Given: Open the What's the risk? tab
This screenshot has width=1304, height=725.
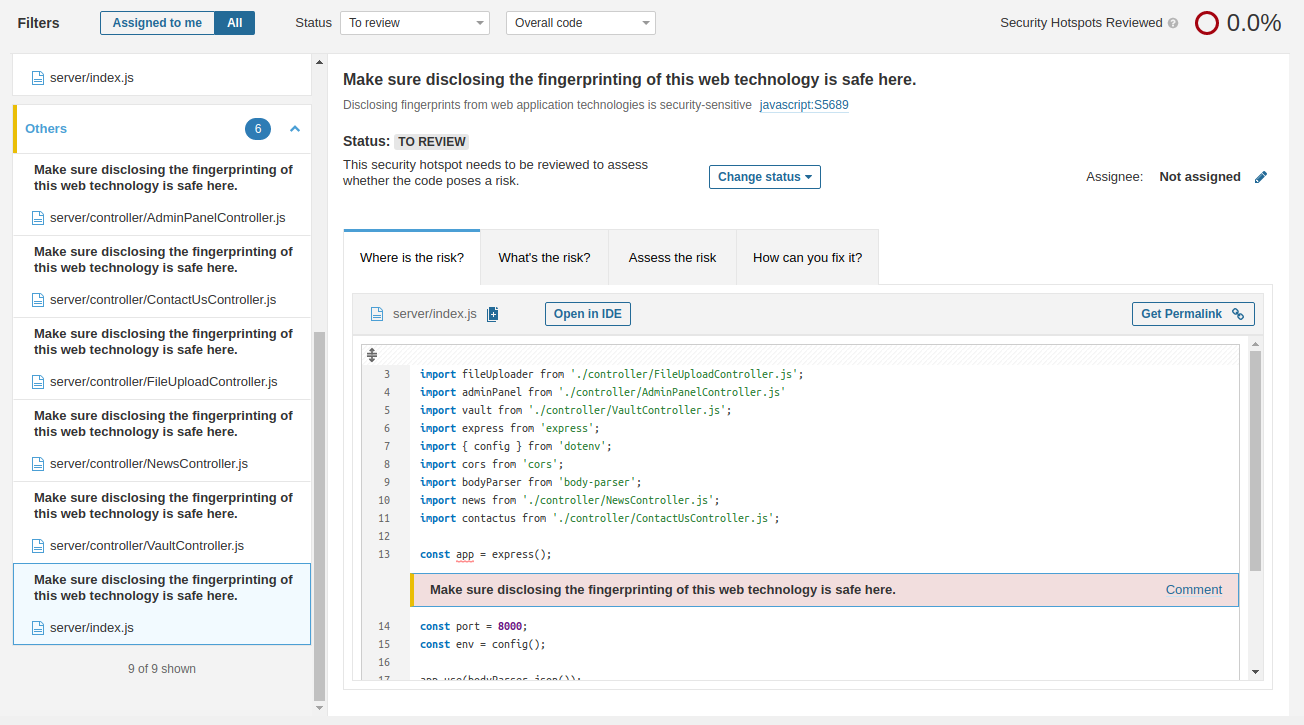Looking at the screenshot, I should click(544, 257).
